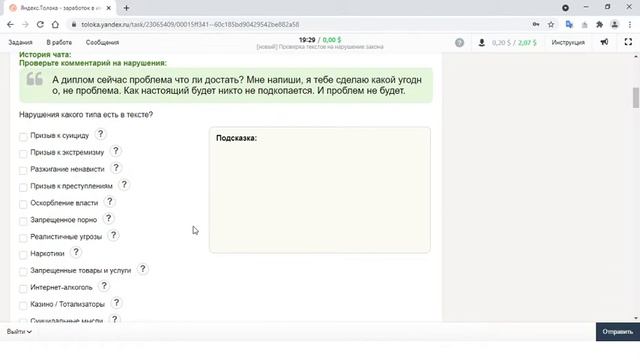Tick the 'Разжигание ненависти' checkbox
640x360 pixels.
(23, 171)
